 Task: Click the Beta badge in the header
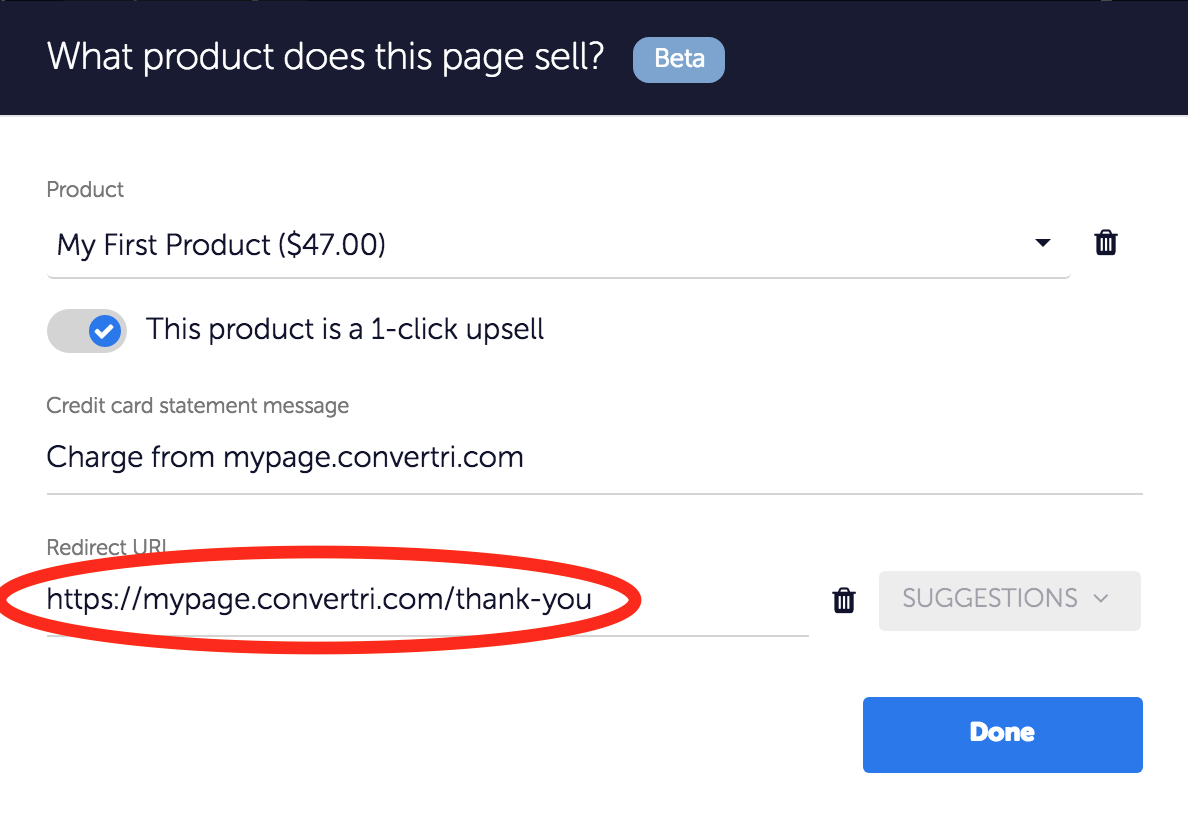click(x=678, y=59)
